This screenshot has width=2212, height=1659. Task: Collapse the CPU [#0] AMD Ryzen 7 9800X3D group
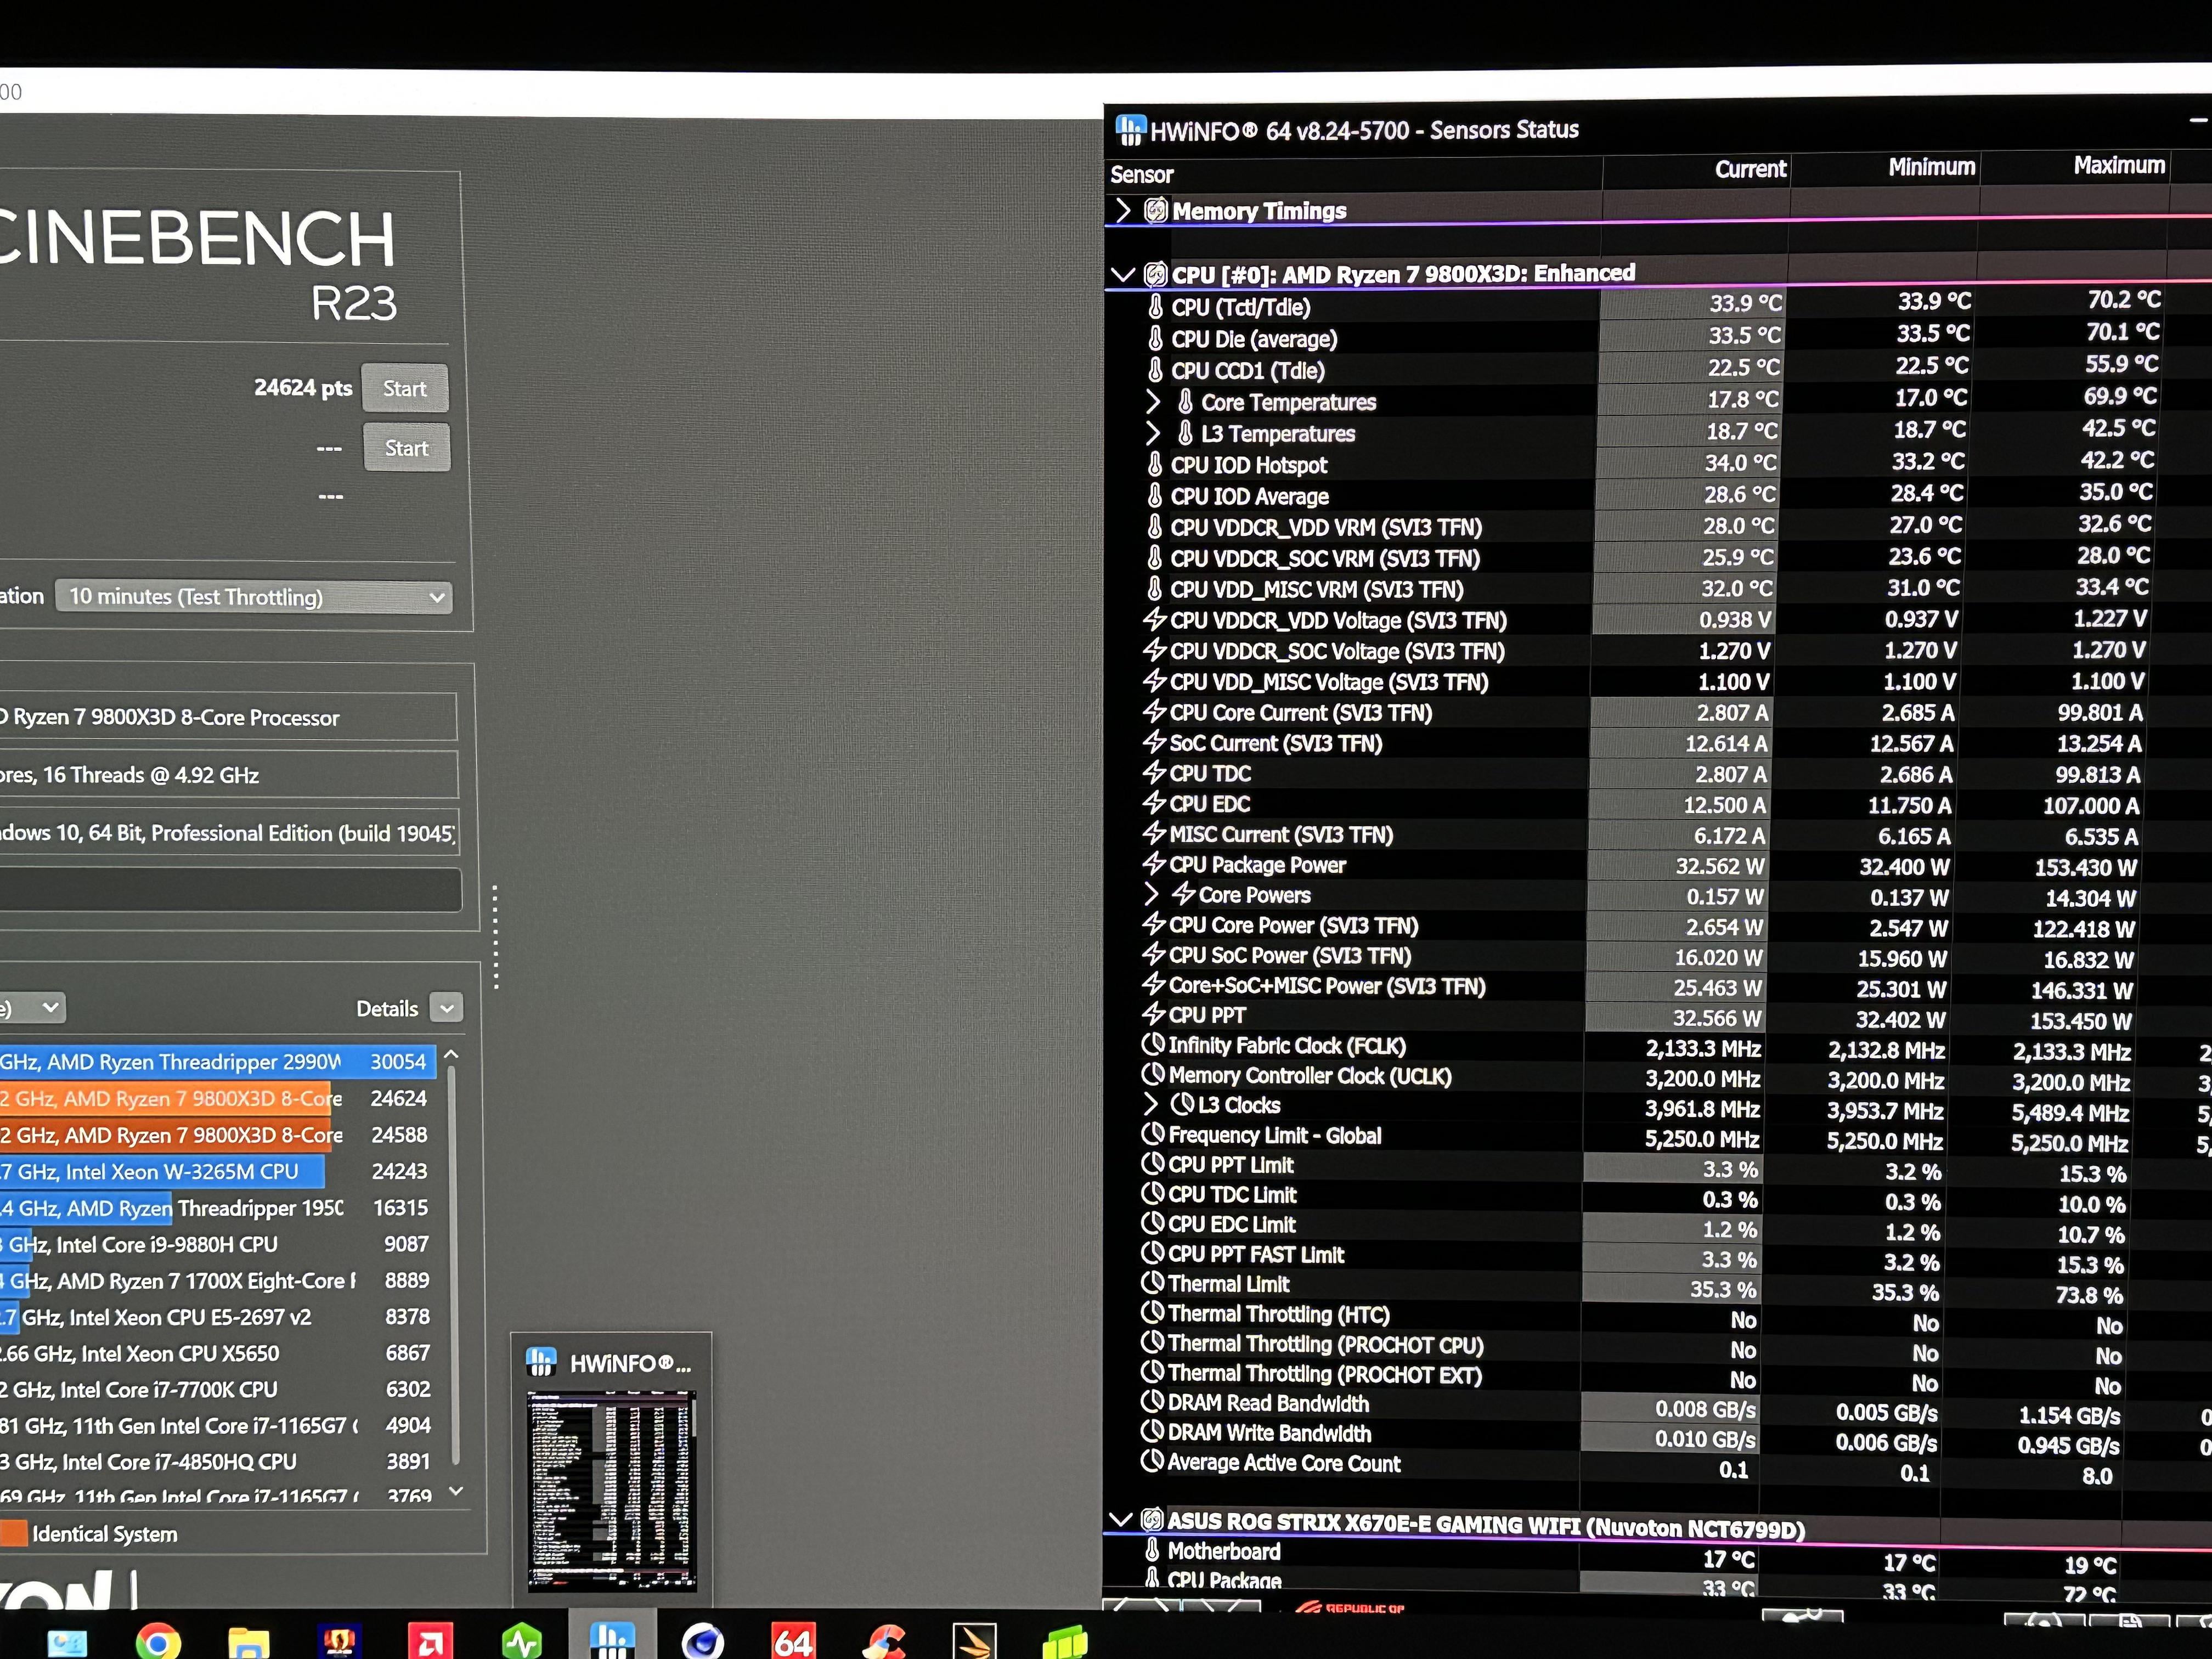coord(1123,275)
